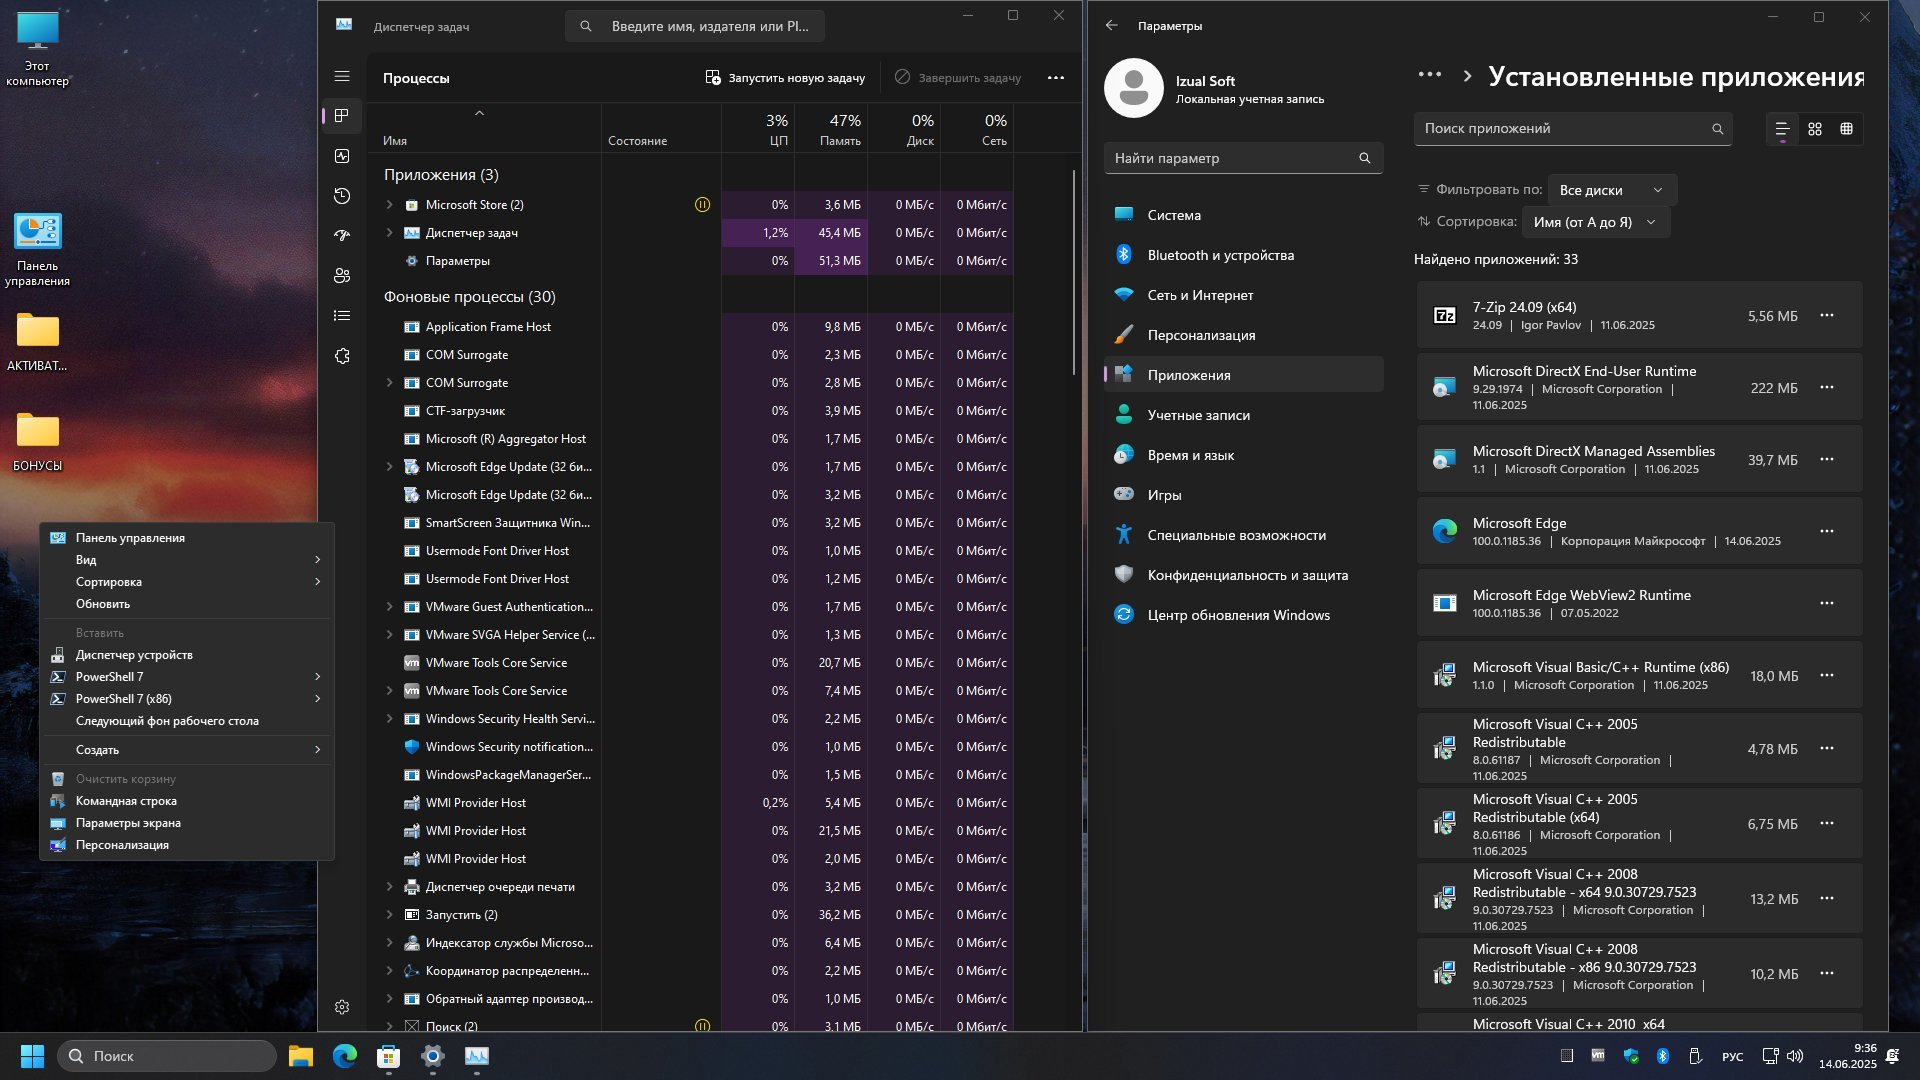Switch installed apps to grid view icon

(1815, 129)
